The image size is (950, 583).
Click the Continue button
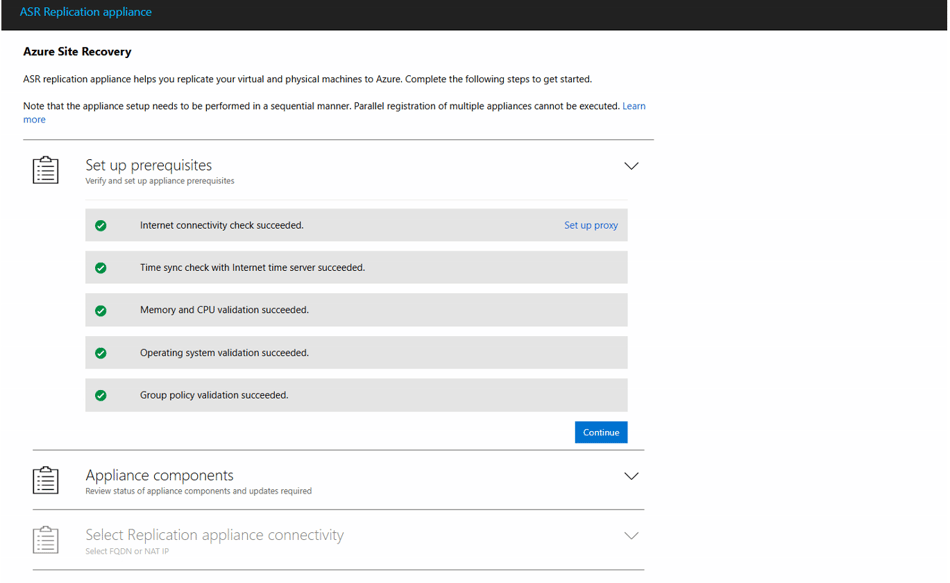click(601, 432)
